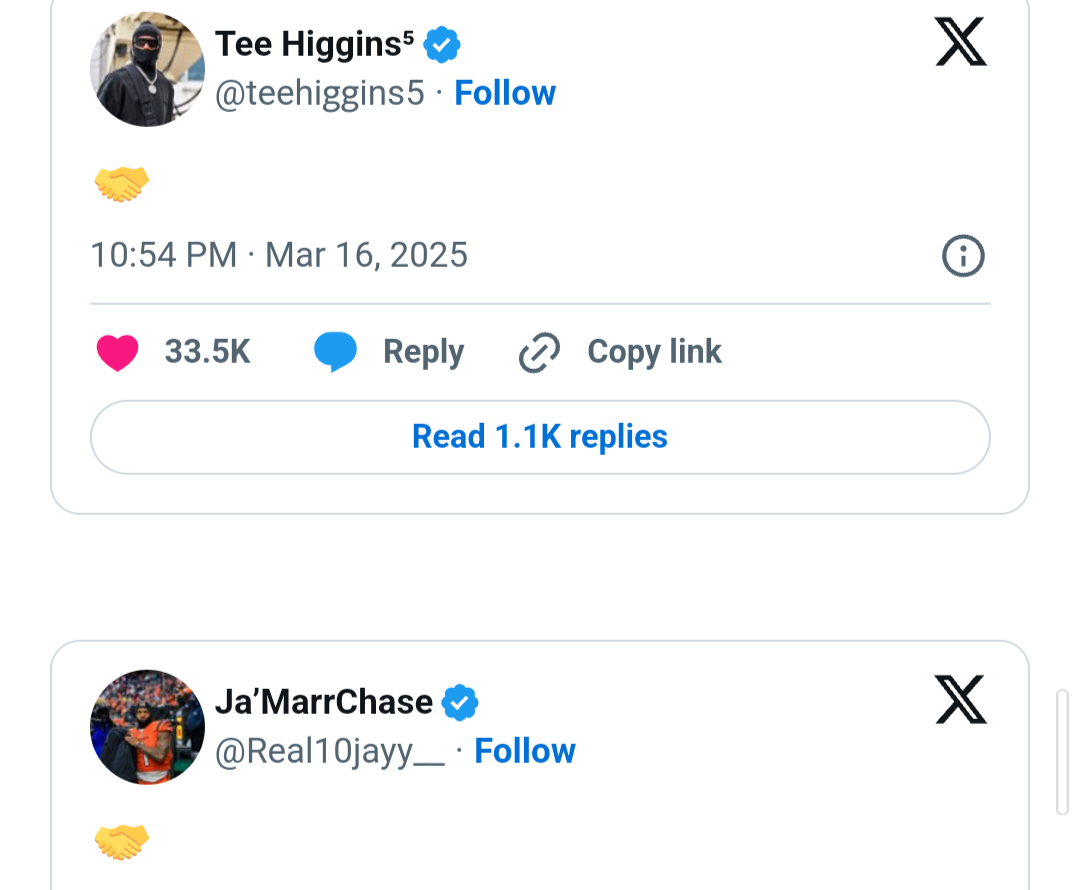
Task: Open the 10:54 PM Mar 16, 2025 timestamp
Action: [x=279, y=256]
